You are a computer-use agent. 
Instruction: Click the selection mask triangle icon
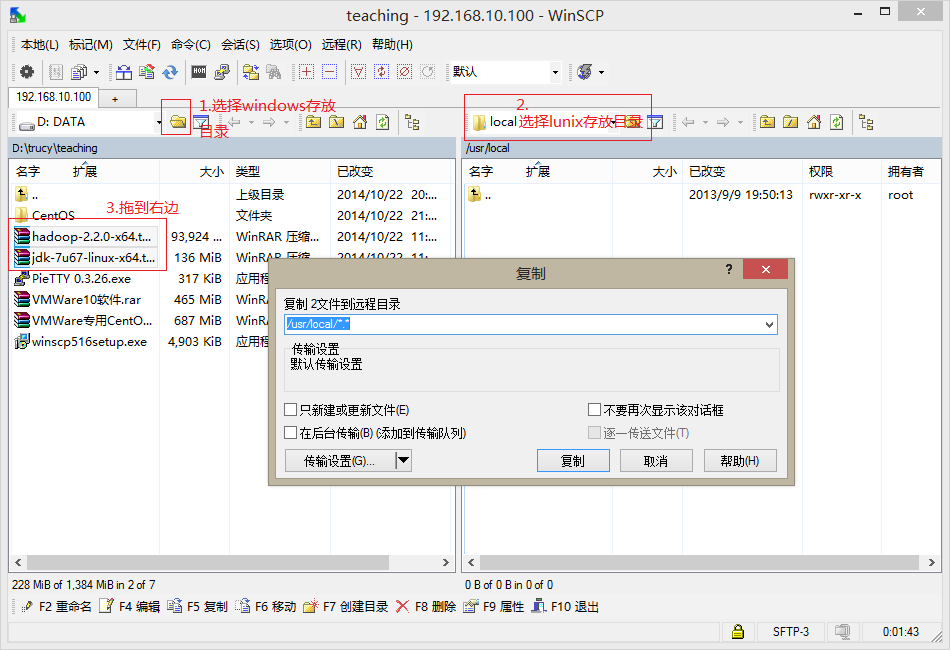coord(359,72)
